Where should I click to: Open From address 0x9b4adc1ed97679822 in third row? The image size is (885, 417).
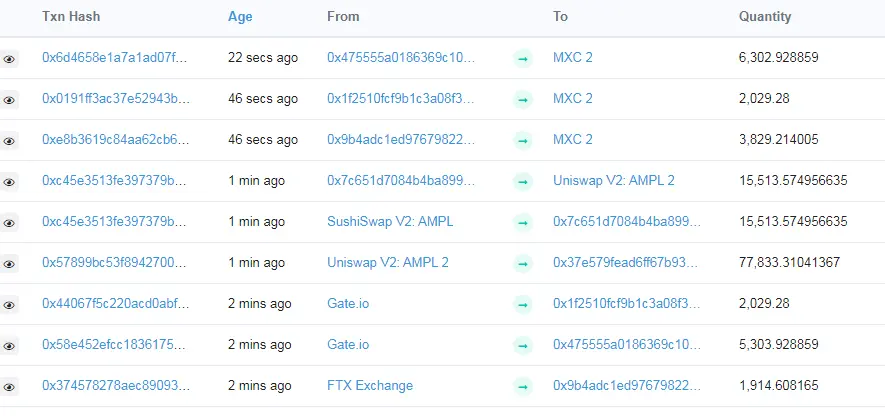coord(401,139)
